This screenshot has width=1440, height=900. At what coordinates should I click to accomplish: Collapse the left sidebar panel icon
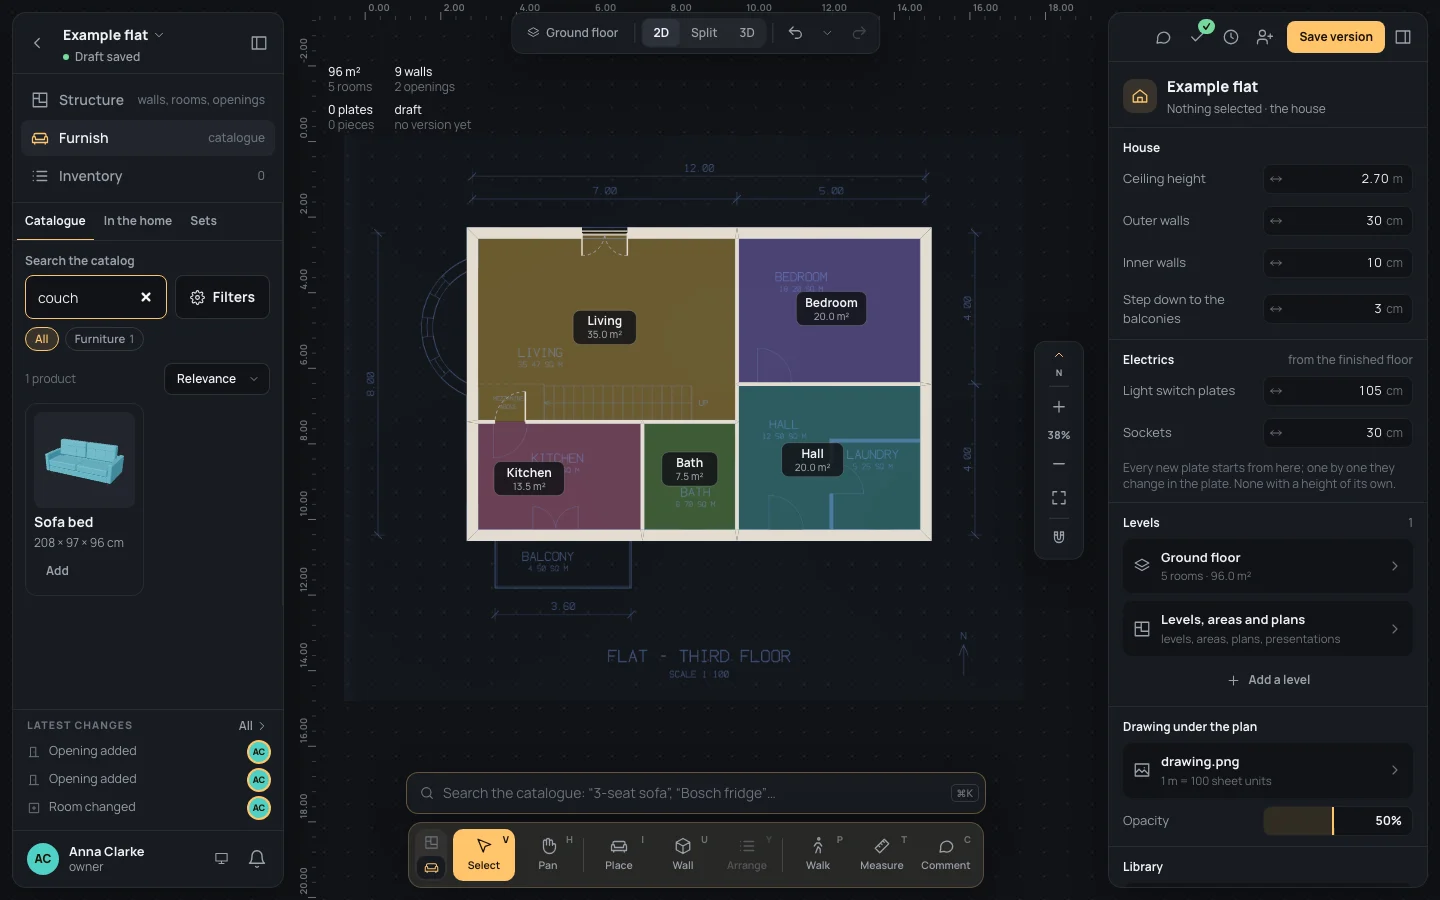259,43
